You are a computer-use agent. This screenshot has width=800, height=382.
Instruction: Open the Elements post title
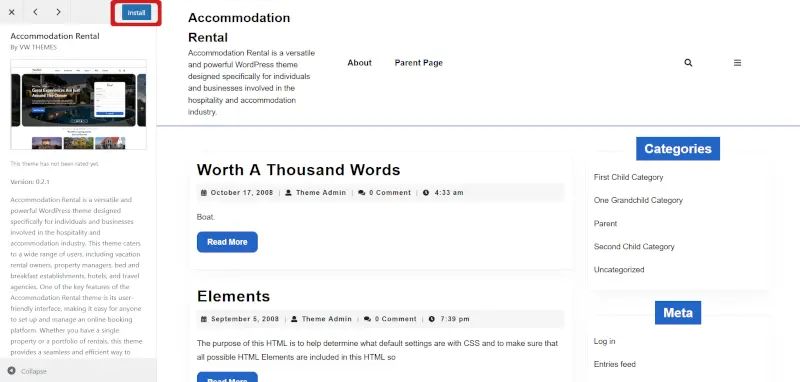(233, 296)
